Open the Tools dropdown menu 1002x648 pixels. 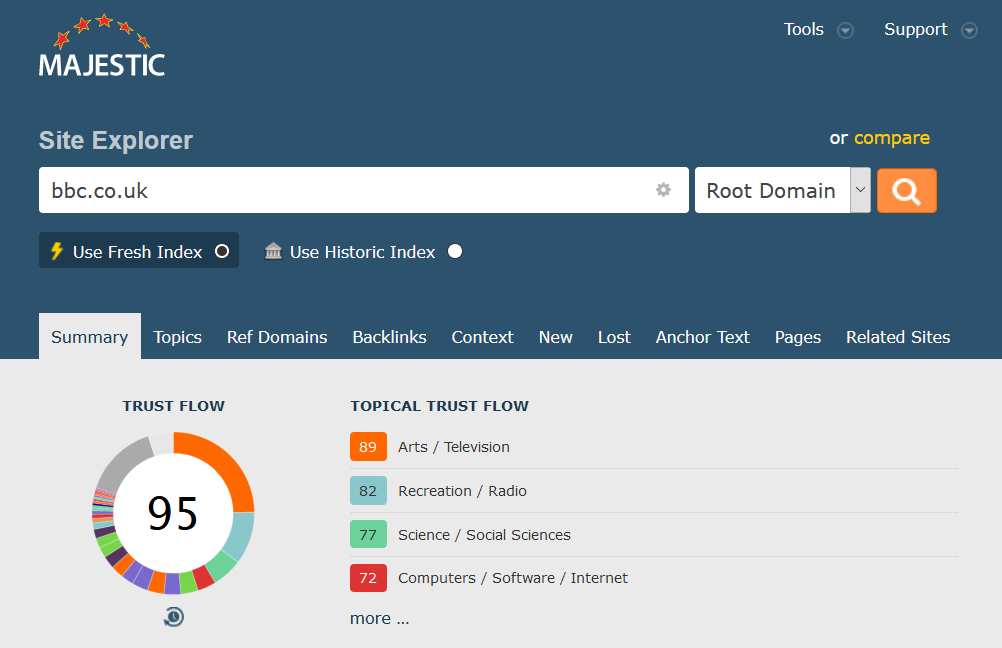pyautogui.click(x=818, y=29)
